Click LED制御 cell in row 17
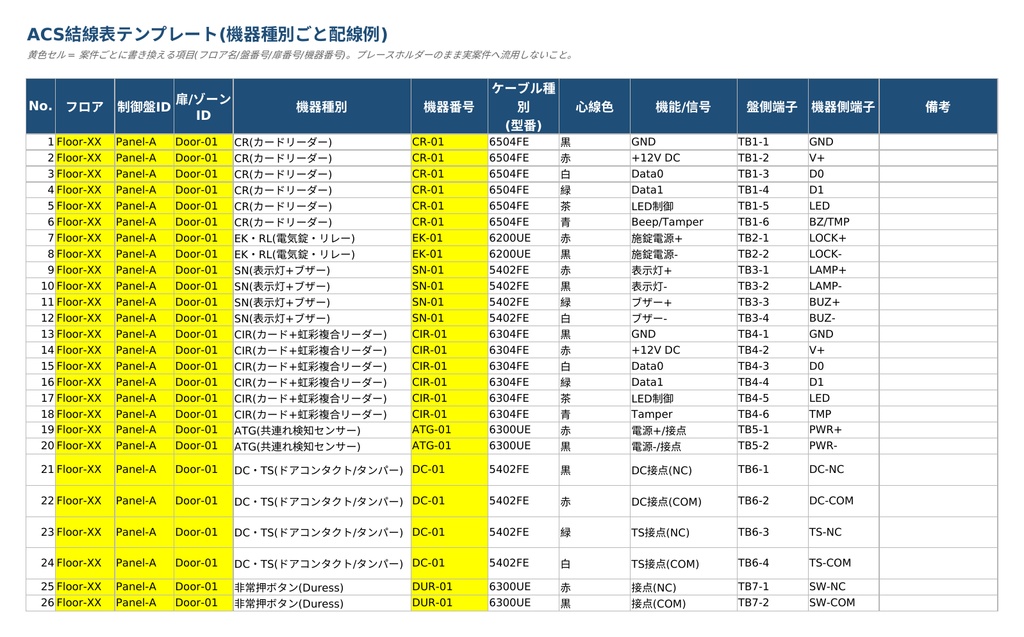Image resolution: width=1024 pixels, height=637 pixels. click(683, 398)
